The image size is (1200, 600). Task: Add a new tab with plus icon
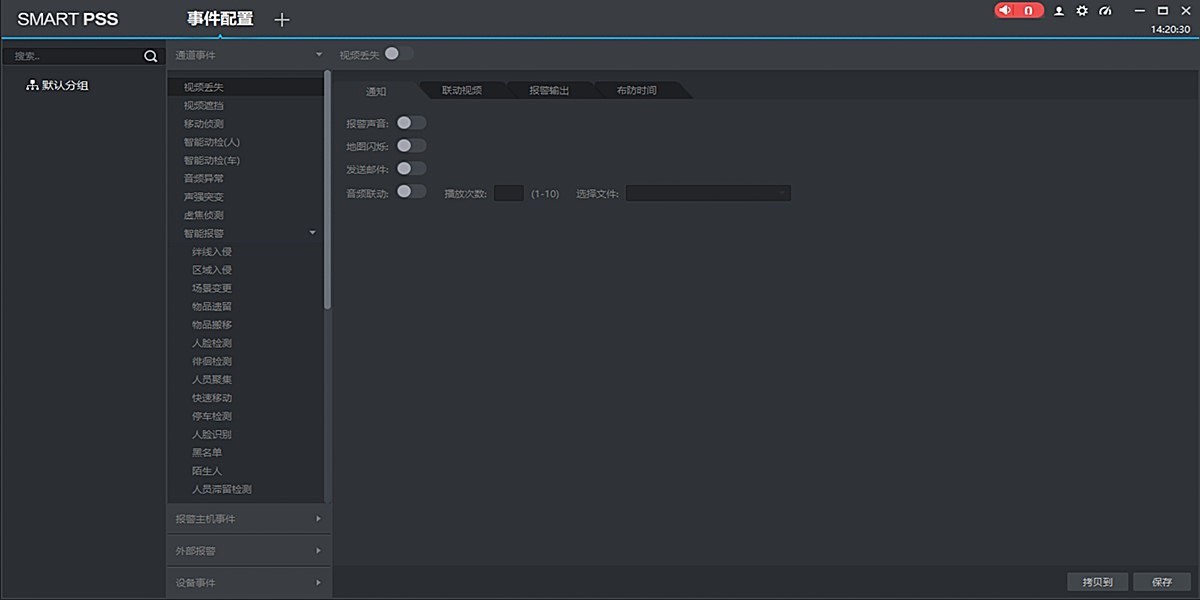tap(282, 19)
